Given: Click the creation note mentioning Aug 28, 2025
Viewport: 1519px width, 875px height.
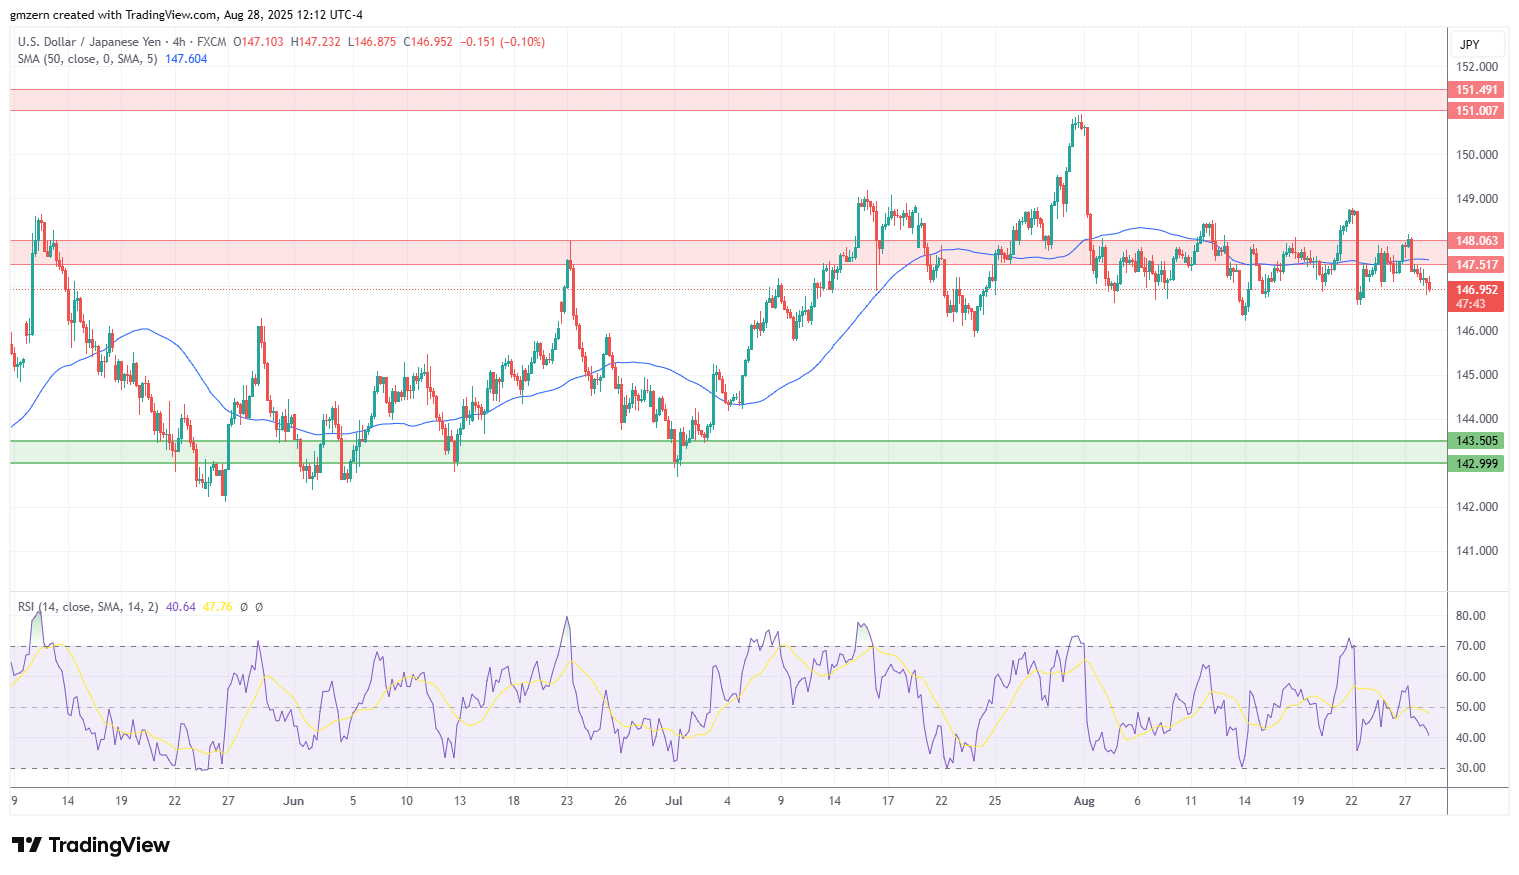Looking at the screenshot, I should [x=187, y=15].
